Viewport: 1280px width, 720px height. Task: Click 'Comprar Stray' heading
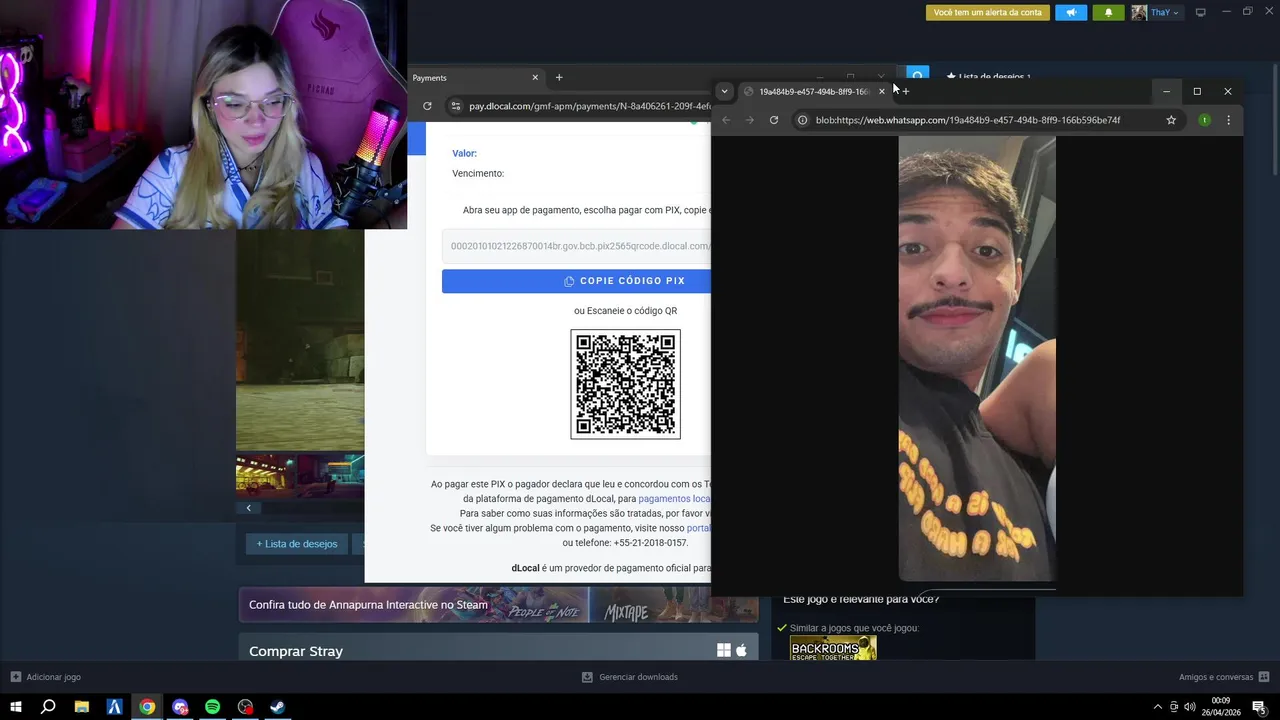click(x=296, y=651)
